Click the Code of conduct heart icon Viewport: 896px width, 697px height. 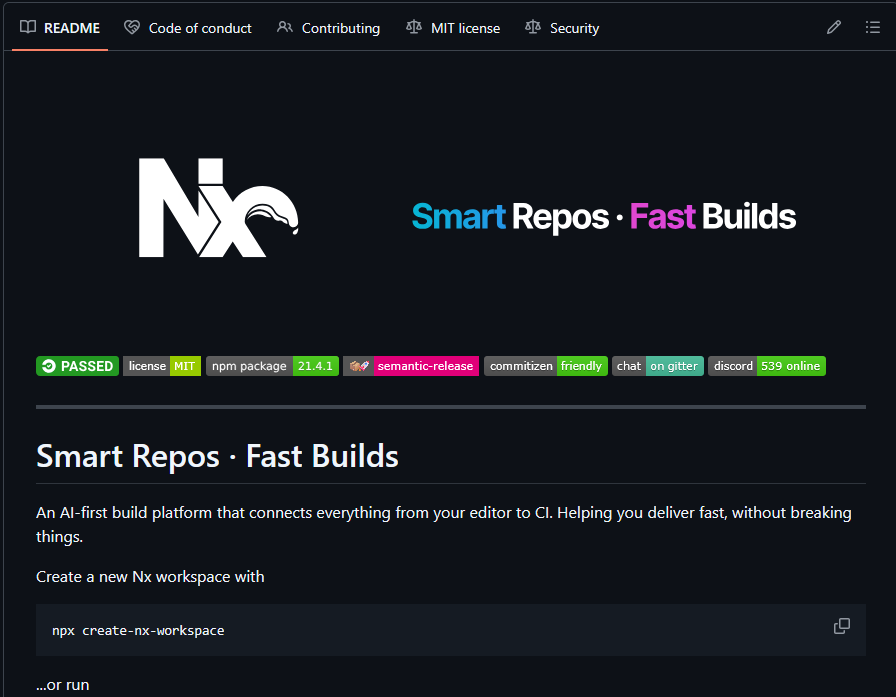click(132, 27)
